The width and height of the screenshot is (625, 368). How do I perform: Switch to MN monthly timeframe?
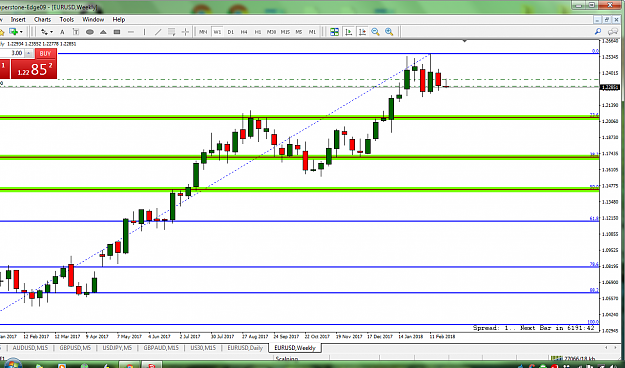(203, 32)
